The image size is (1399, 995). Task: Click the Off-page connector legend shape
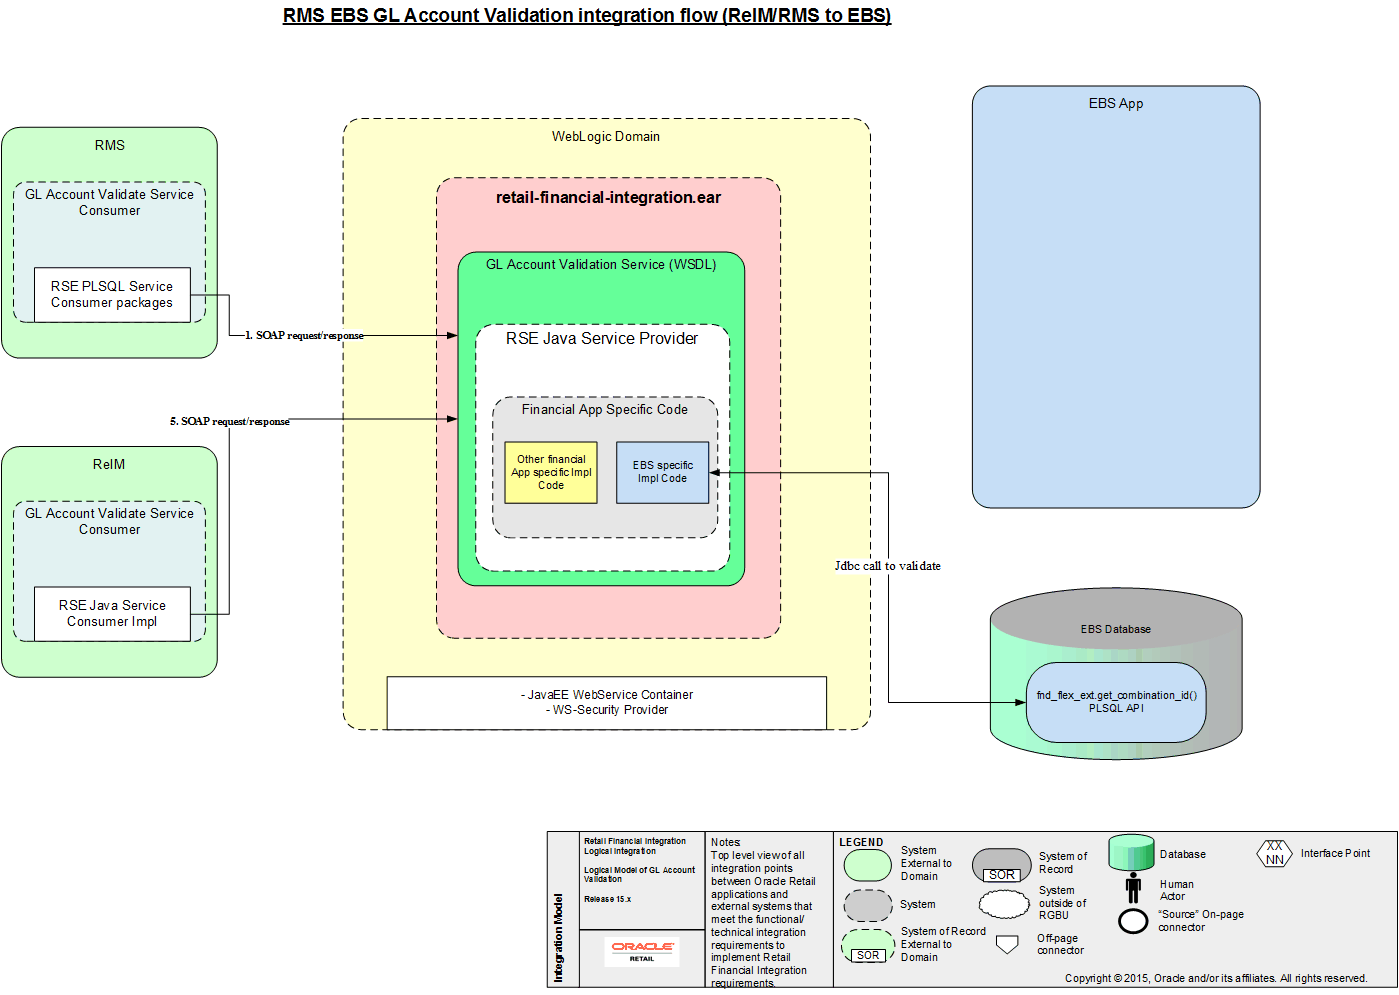click(1006, 943)
